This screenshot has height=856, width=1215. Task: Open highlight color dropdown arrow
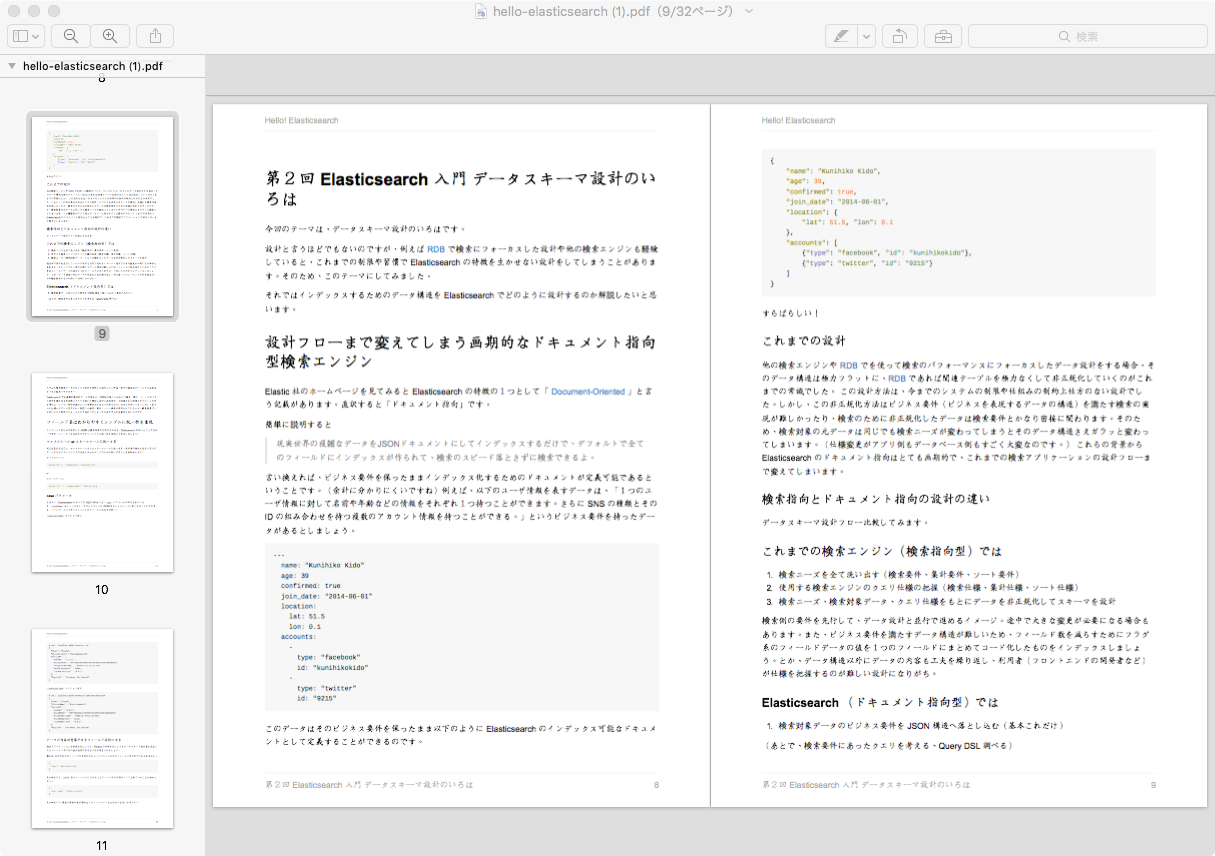(866, 36)
